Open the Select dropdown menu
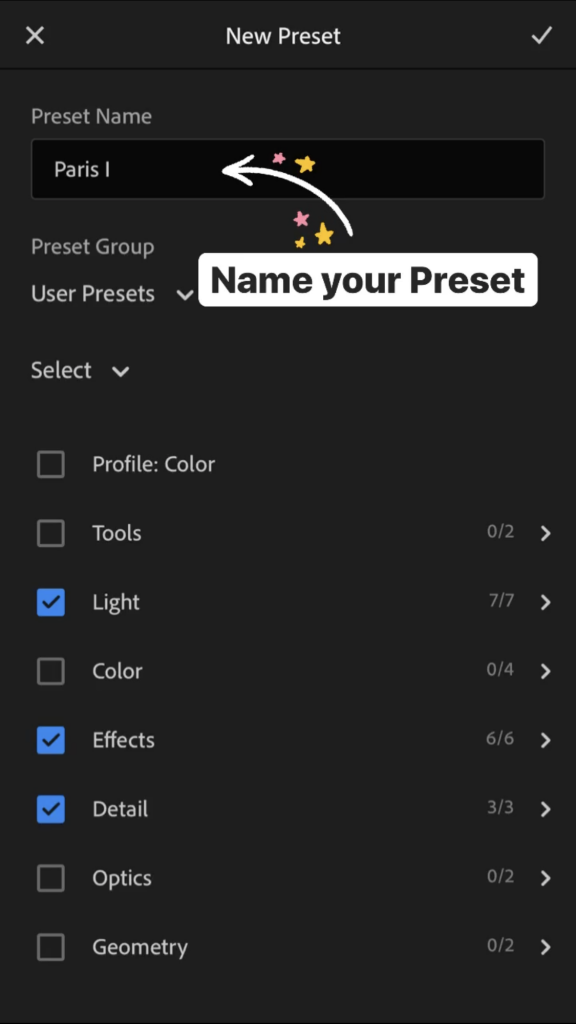This screenshot has width=576, height=1024. (80, 370)
